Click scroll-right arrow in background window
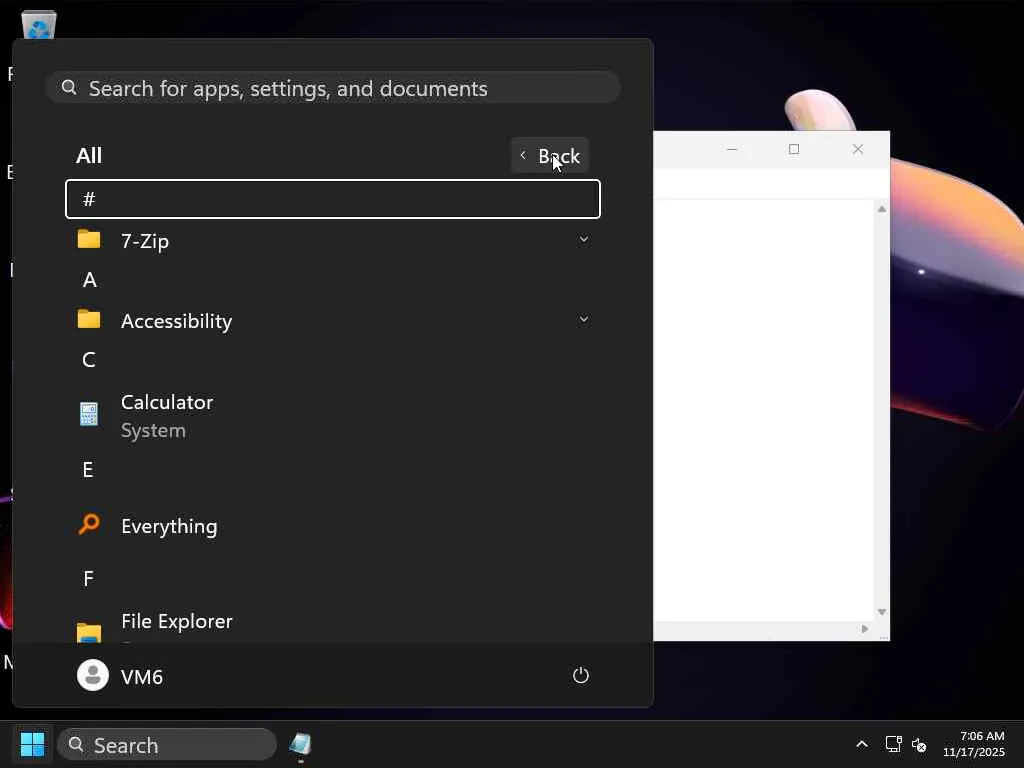 [865, 629]
